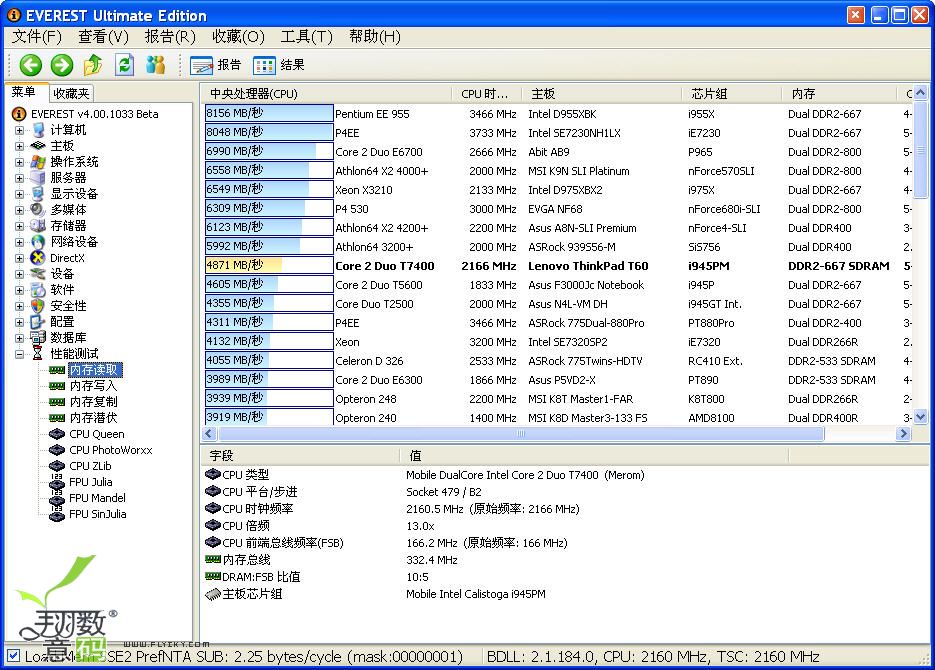Open the 文件(F) menu
This screenshot has height=670, width=935.
36,37
